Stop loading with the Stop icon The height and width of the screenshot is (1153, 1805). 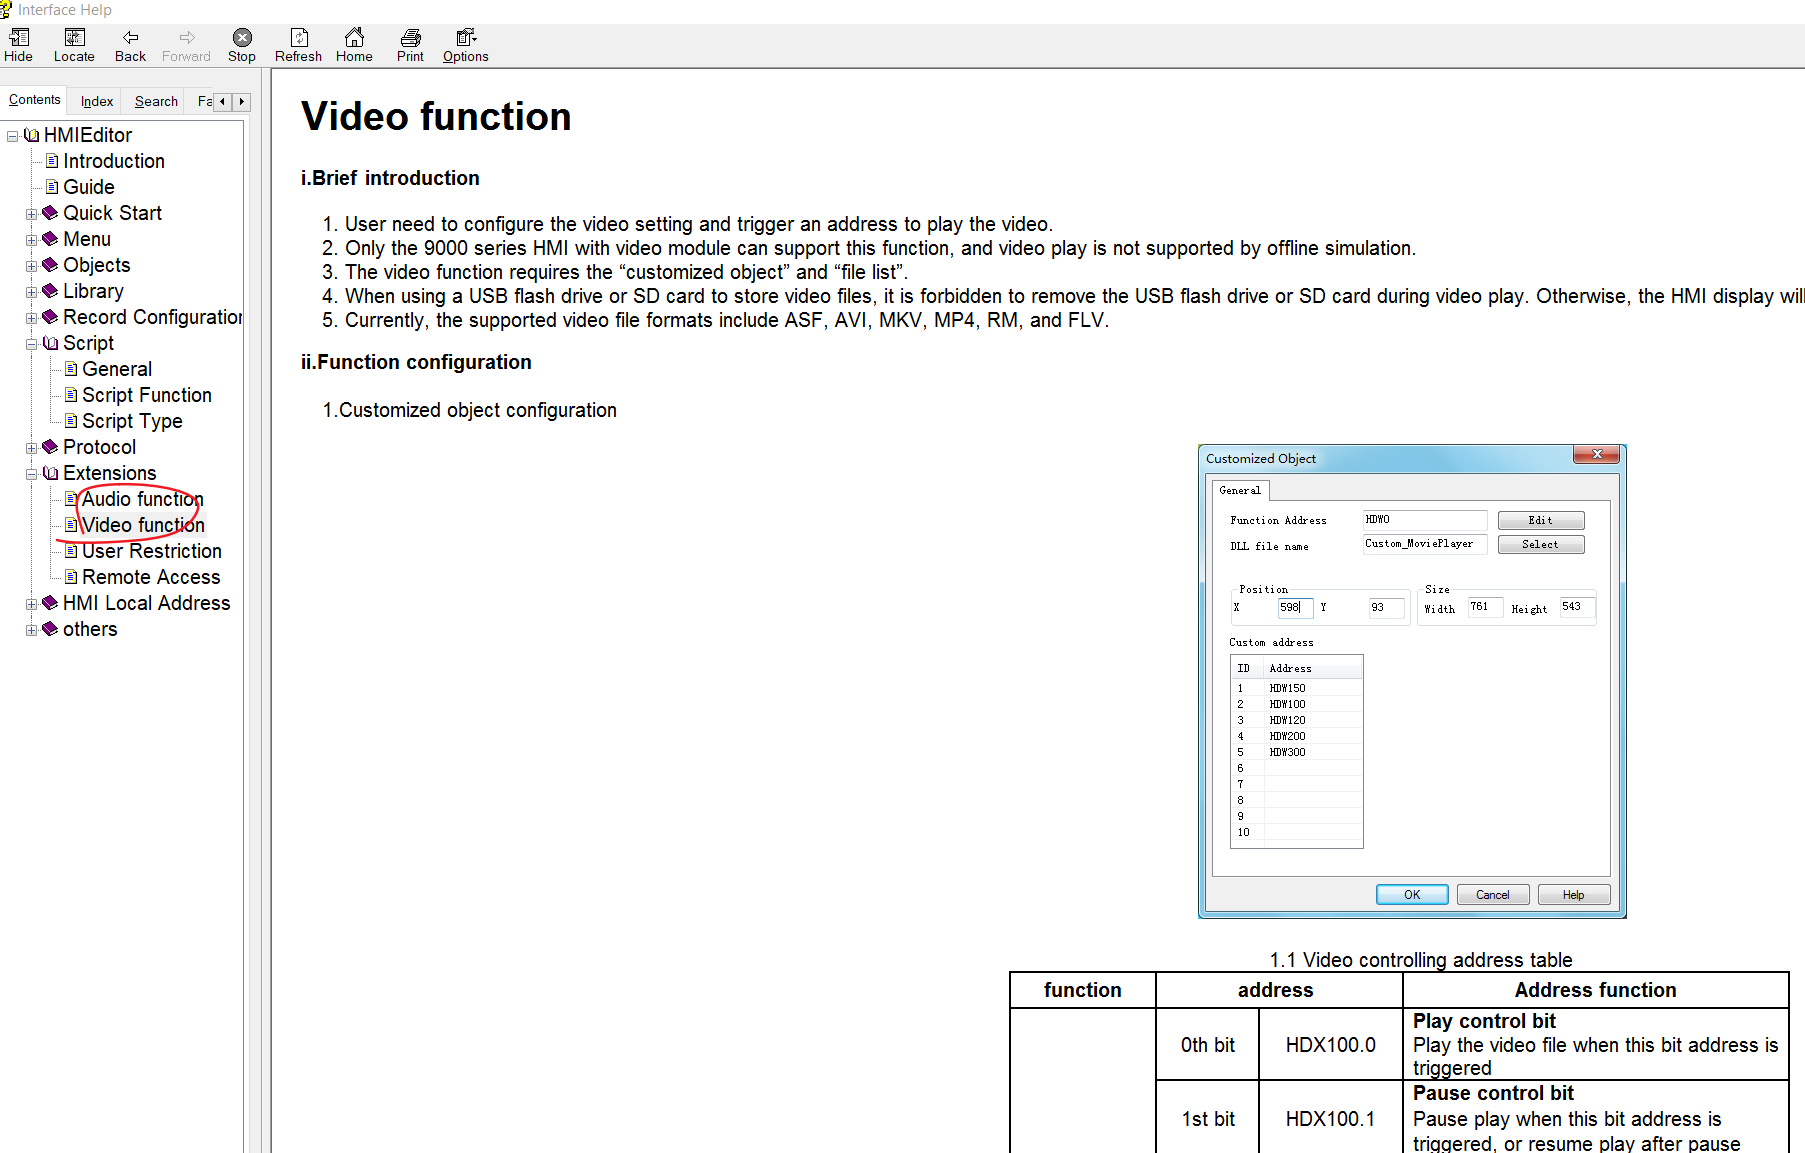click(242, 45)
